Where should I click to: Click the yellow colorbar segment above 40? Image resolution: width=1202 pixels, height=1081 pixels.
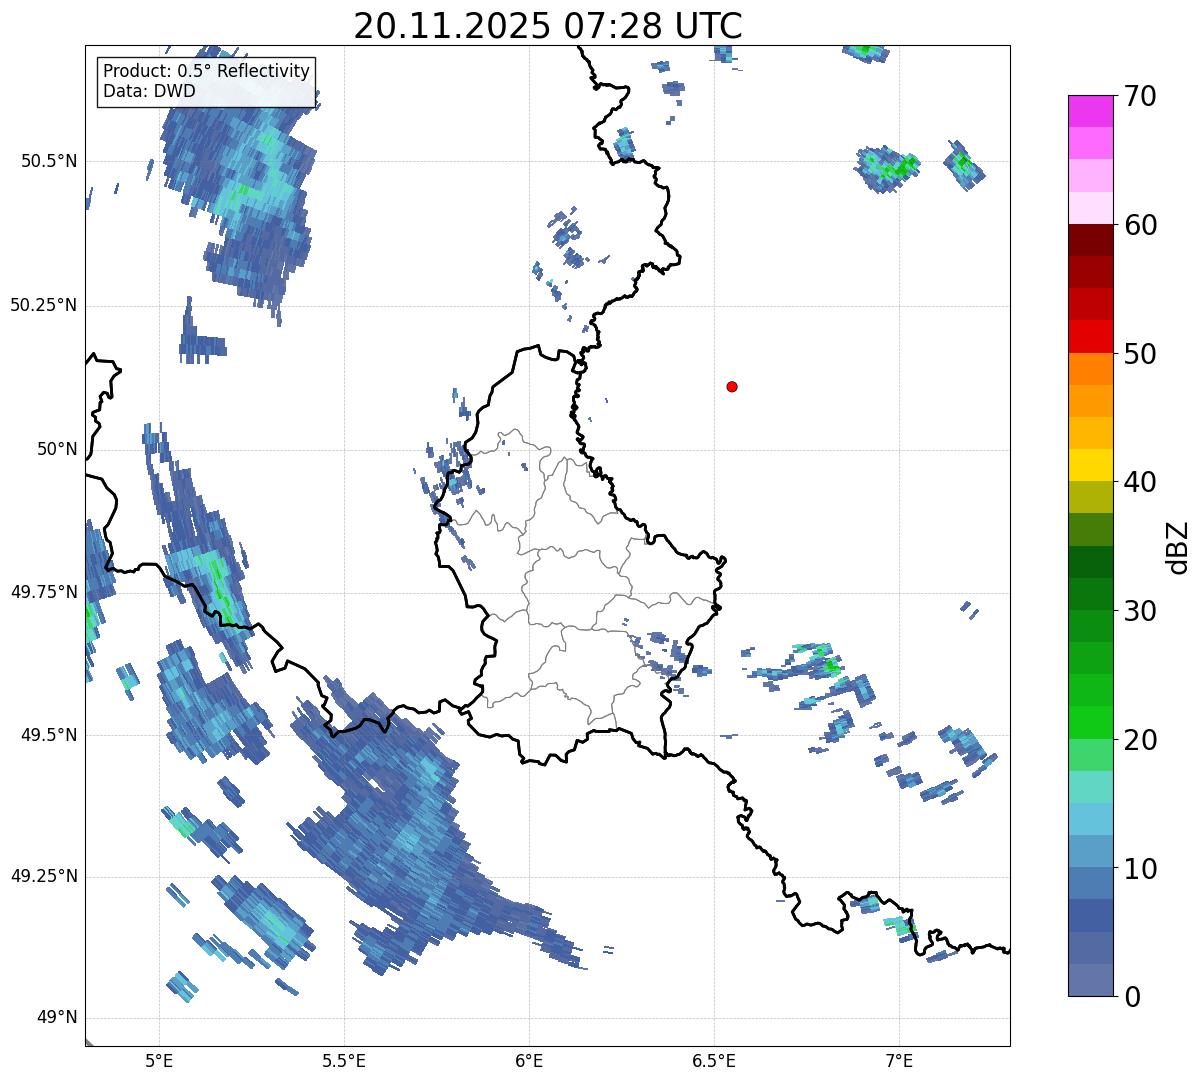[1090, 465]
